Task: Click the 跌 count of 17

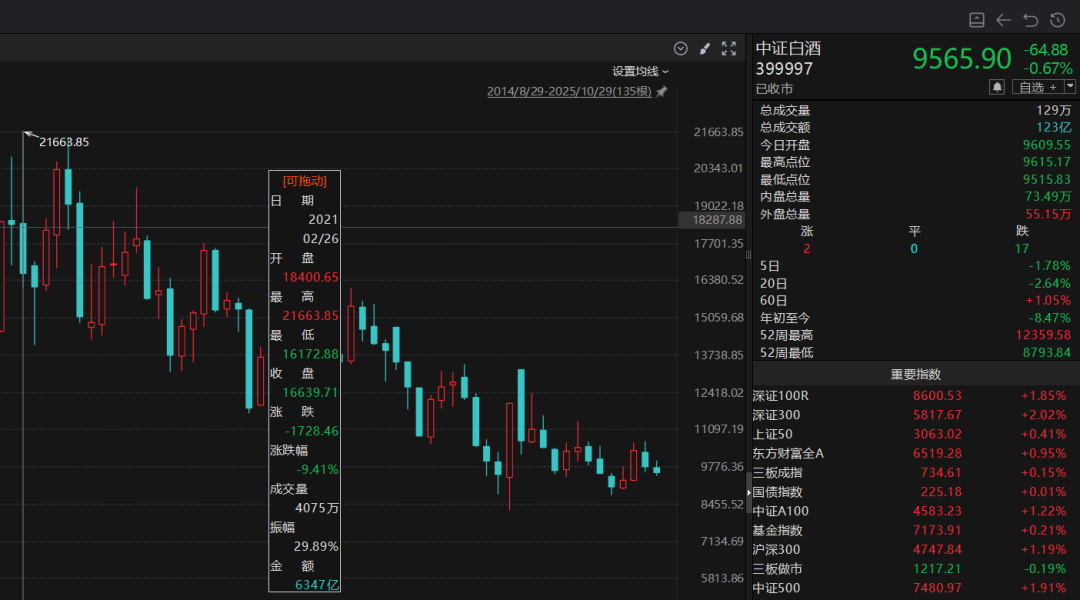Action: coord(1021,249)
